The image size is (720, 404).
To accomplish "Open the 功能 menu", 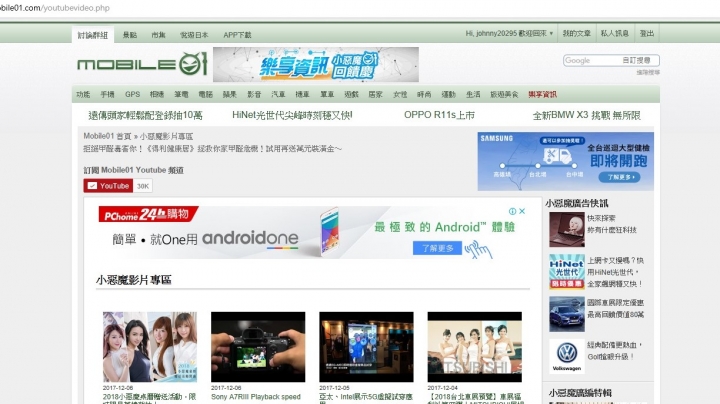I will (83, 94).
